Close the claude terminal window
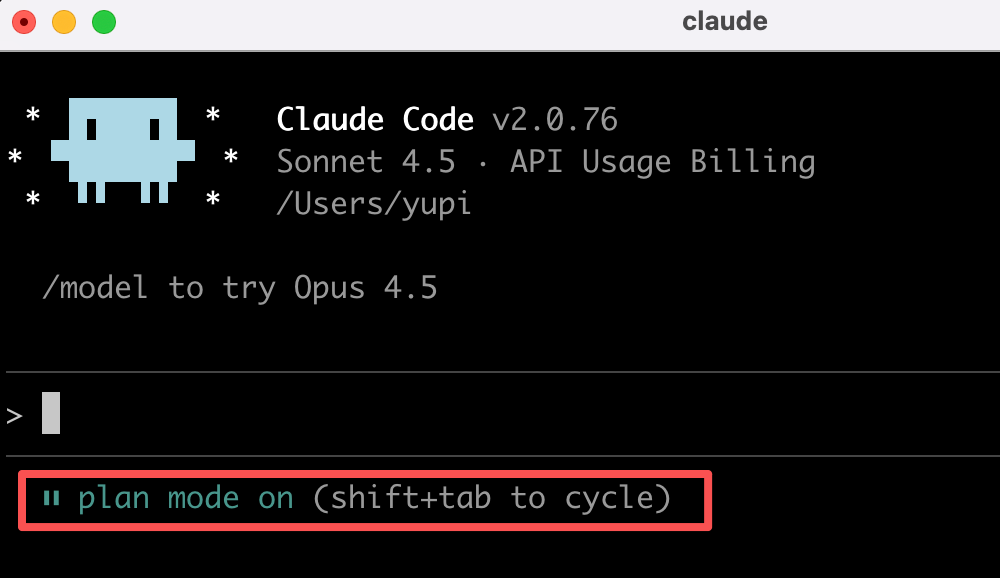Viewport: 1000px width, 578px height. (x=23, y=21)
